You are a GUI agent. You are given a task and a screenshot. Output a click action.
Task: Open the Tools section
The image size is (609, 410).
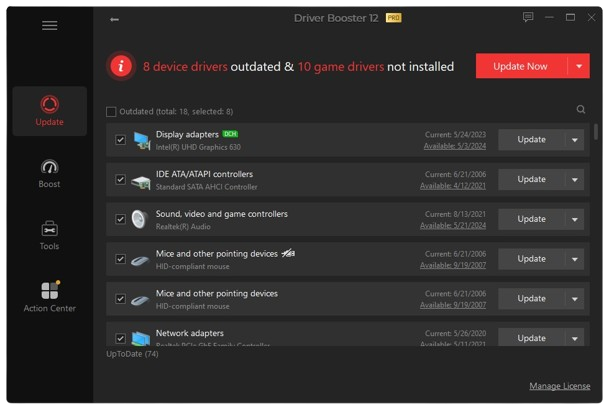(x=49, y=236)
